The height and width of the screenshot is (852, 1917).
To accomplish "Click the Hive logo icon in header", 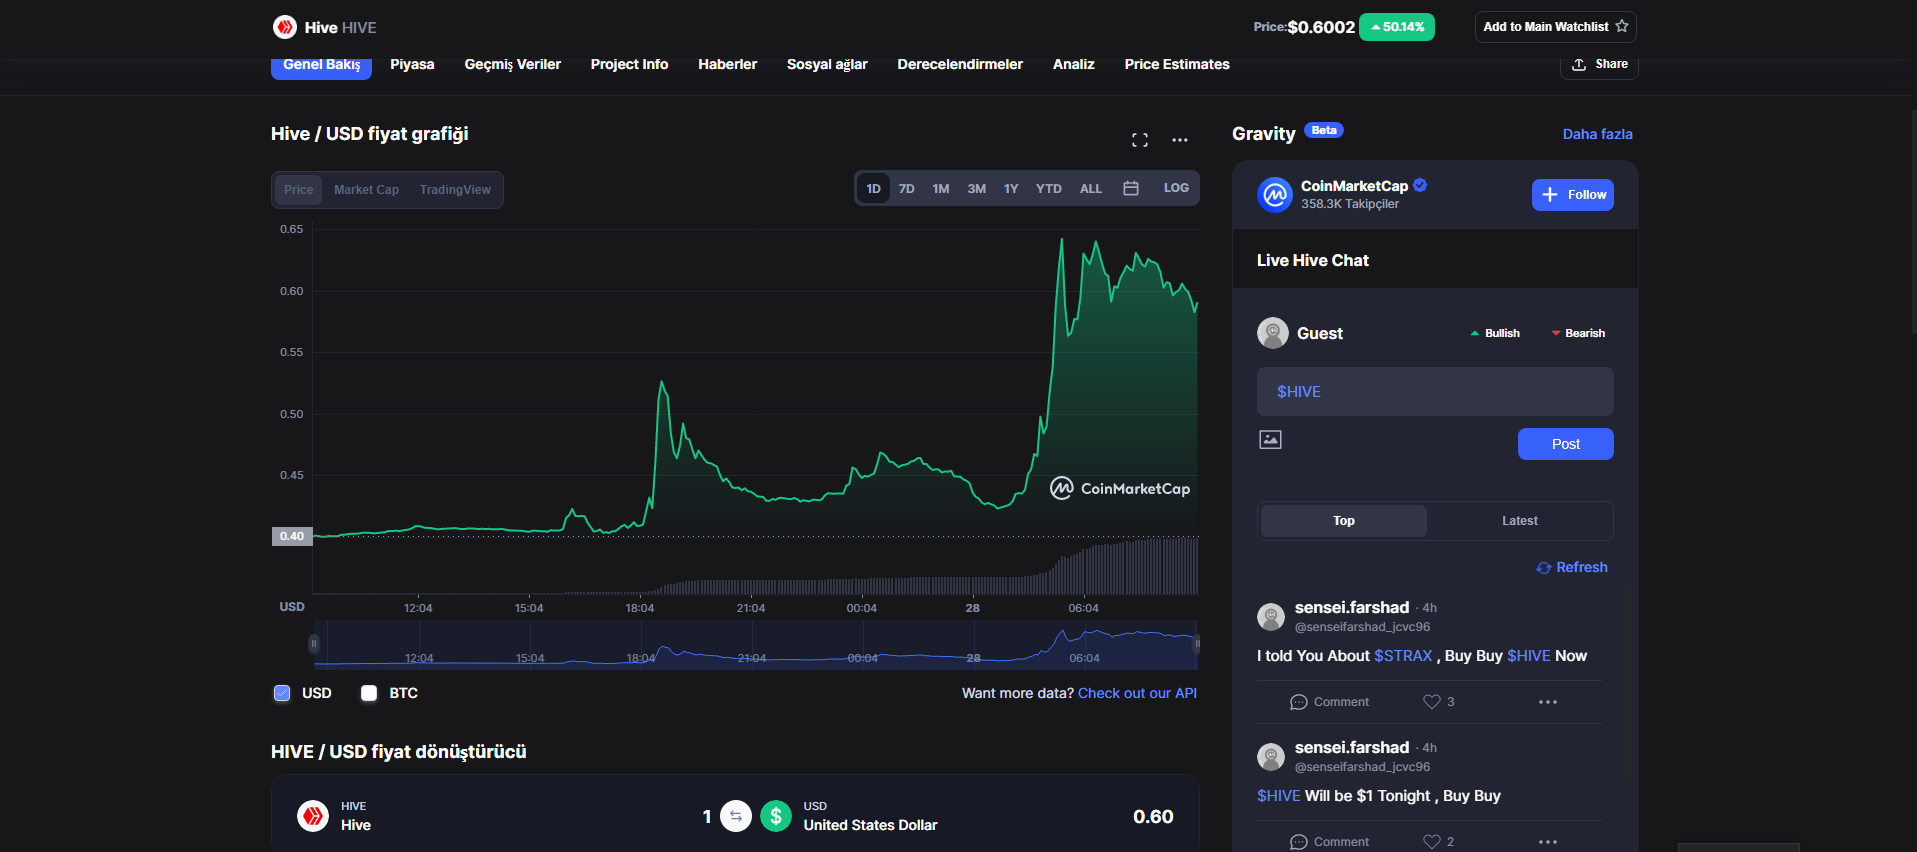I will pyautogui.click(x=285, y=27).
